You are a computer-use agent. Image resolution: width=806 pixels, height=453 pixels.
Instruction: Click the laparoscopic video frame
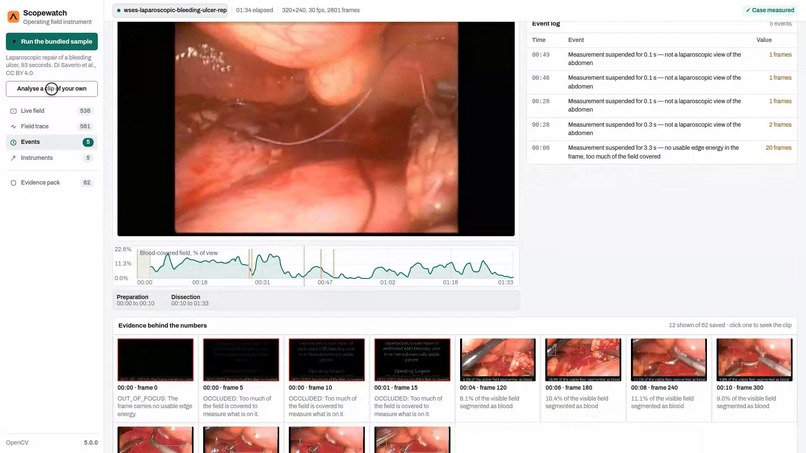[316, 129]
